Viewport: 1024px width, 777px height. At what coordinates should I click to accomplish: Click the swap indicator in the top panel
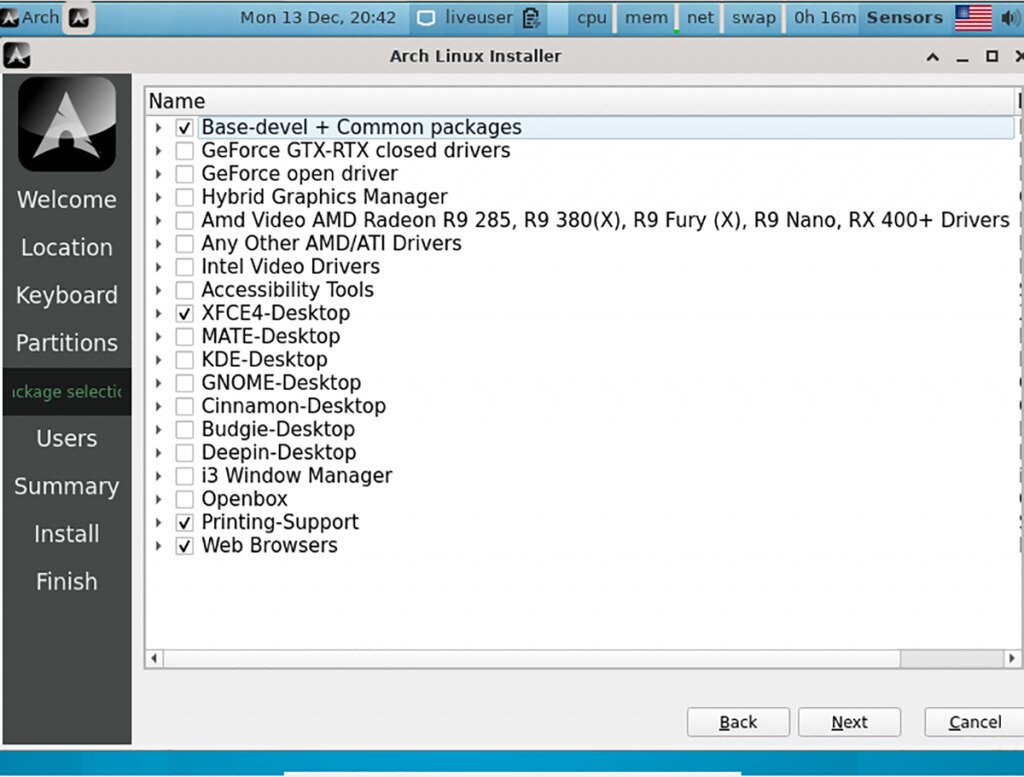point(753,17)
